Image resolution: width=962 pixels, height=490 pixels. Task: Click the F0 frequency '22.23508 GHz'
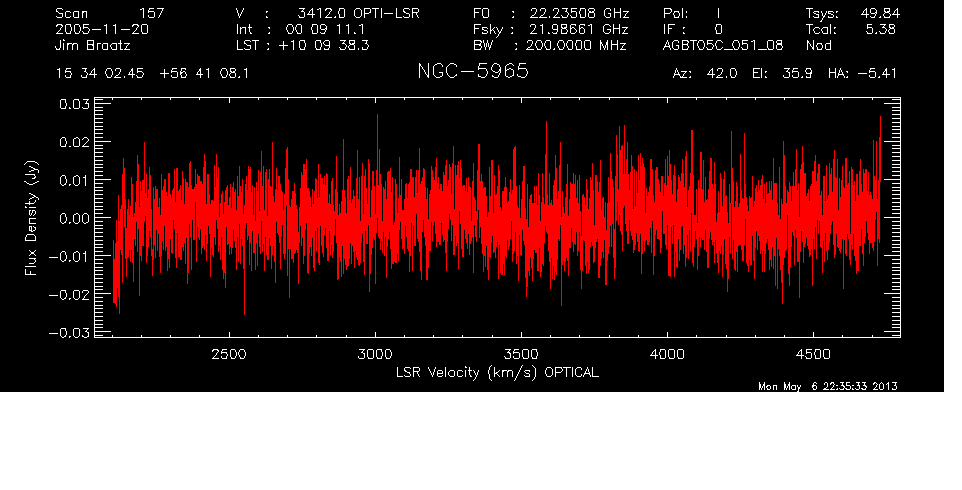pyautogui.click(x=579, y=13)
